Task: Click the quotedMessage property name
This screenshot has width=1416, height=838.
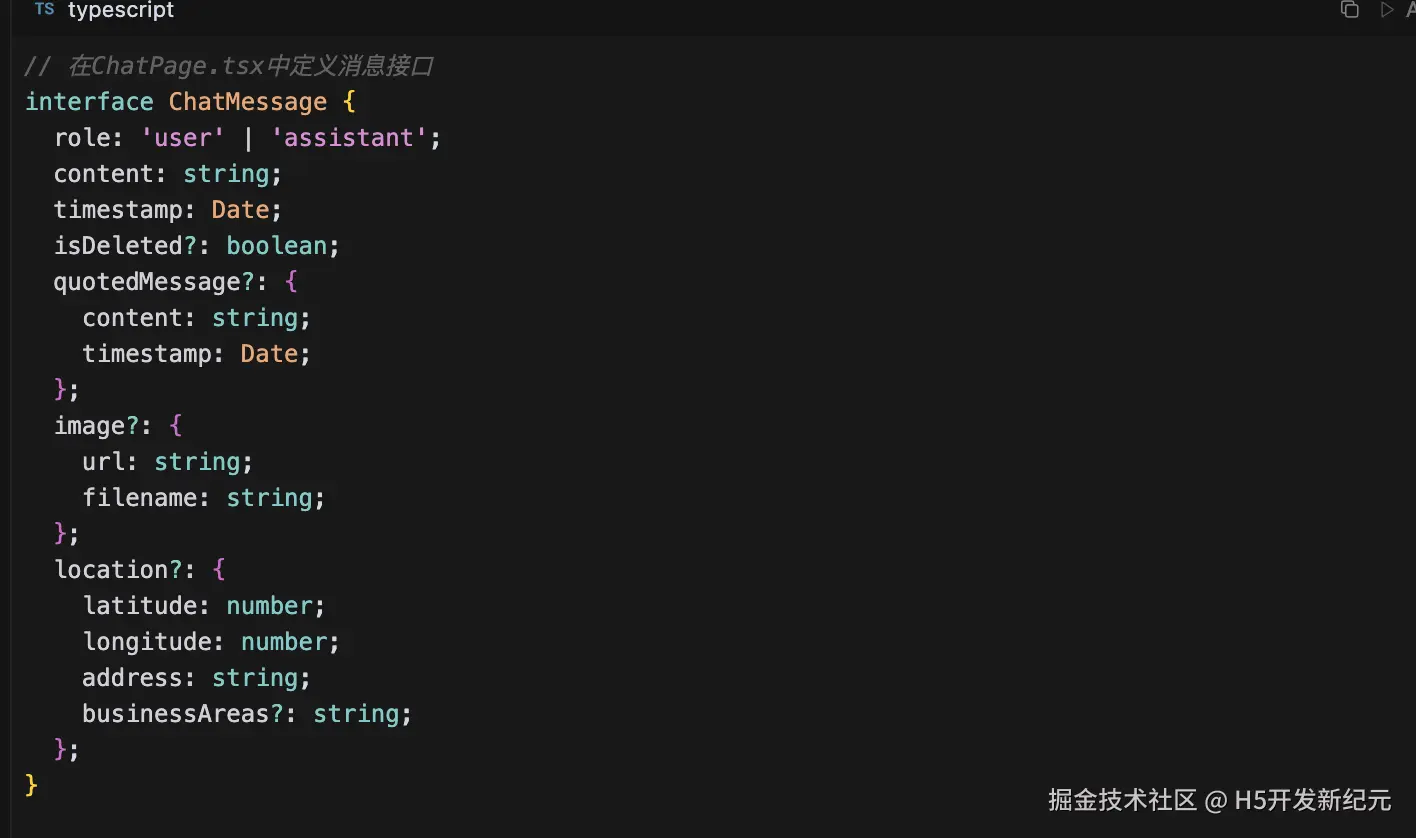Action: (147, 282)
